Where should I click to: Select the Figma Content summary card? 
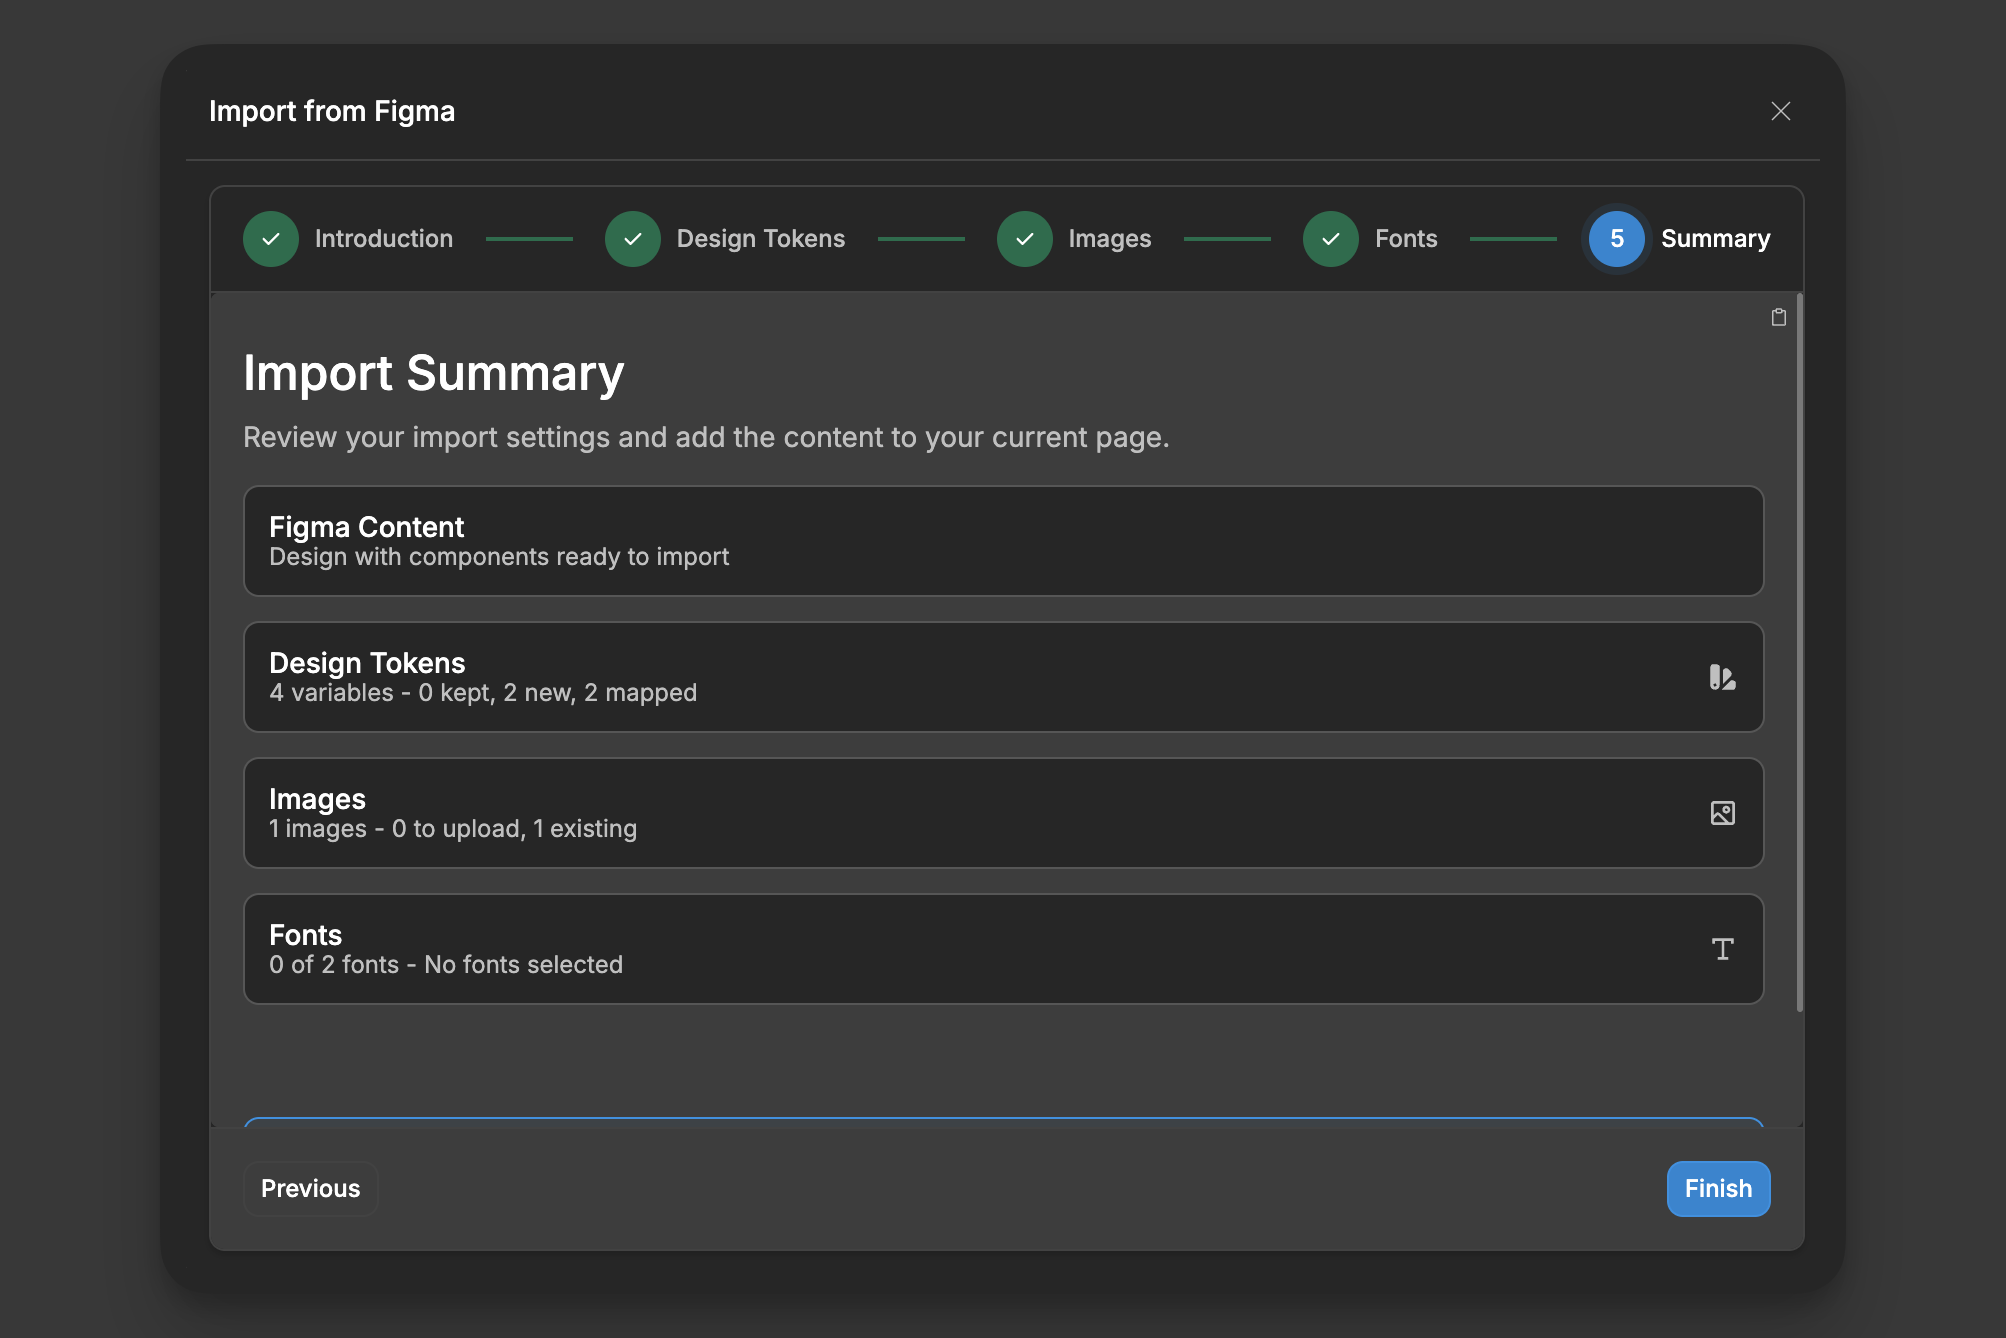tap(1003, 541)
